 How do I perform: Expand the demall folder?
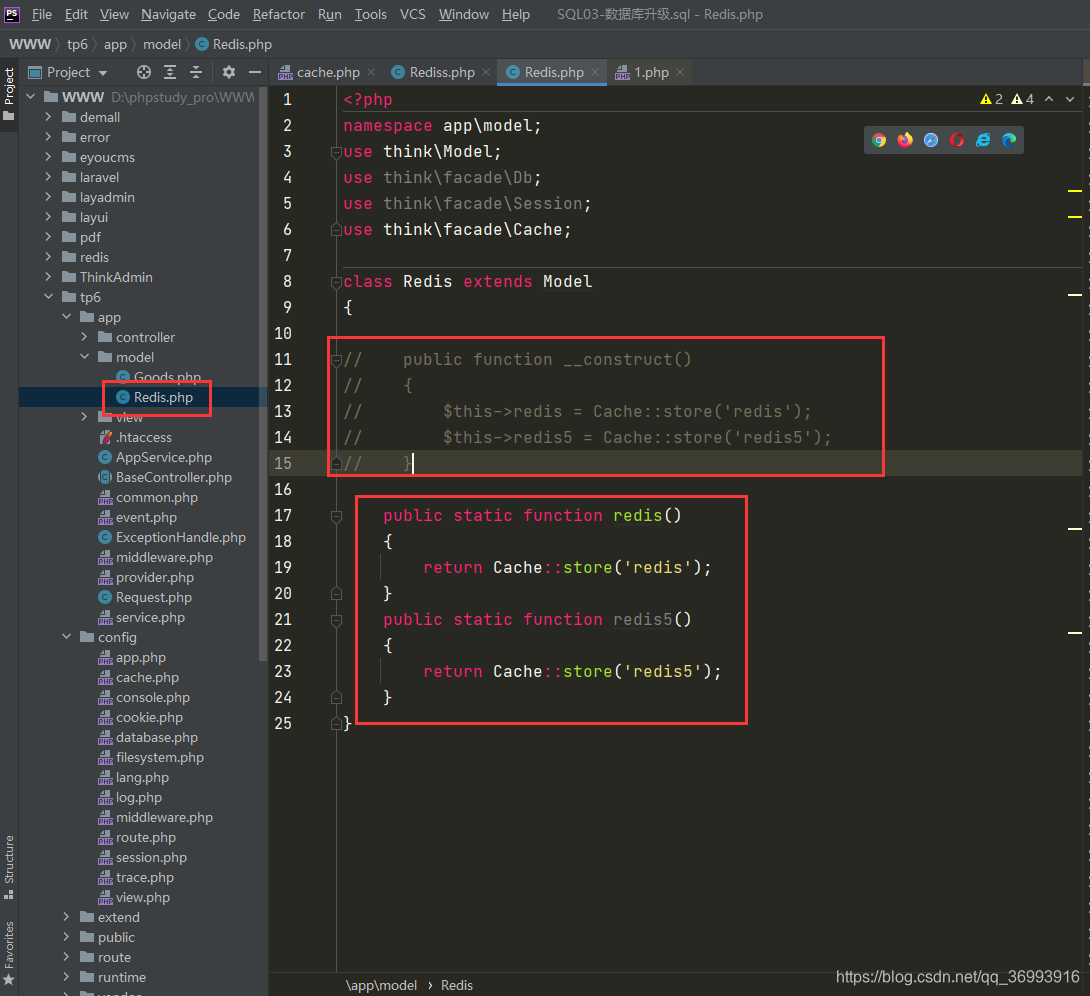pos(46,117)
